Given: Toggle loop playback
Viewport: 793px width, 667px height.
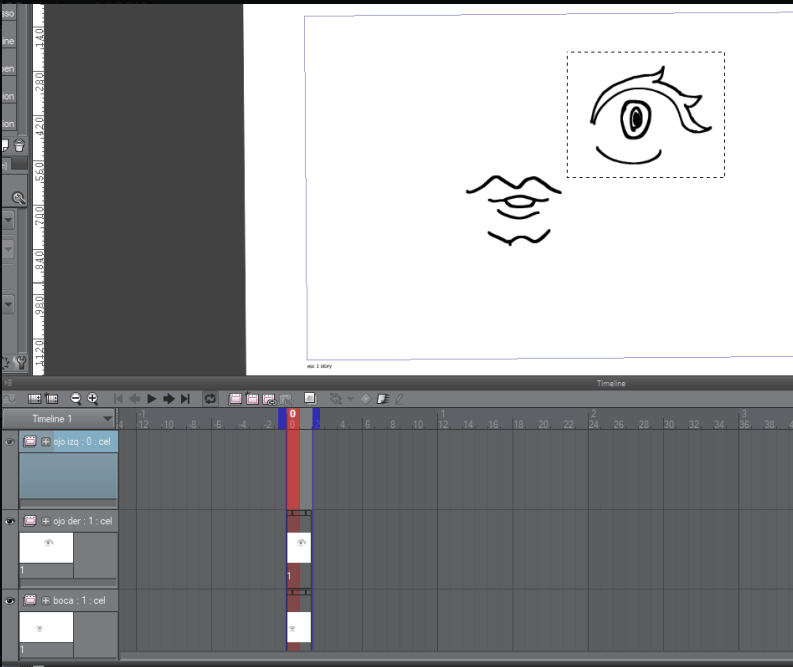Looking at the screenshot, I should point(210,399).
